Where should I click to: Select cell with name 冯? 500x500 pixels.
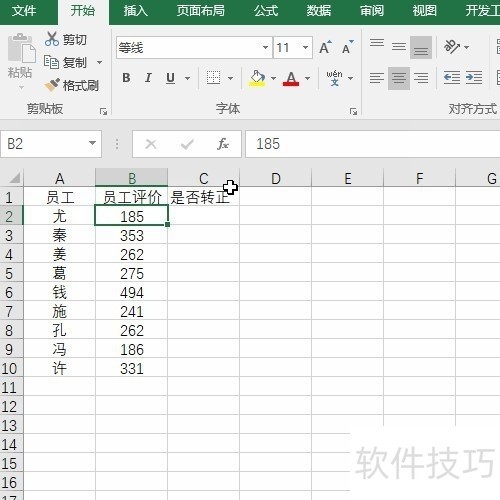point(59,349)
